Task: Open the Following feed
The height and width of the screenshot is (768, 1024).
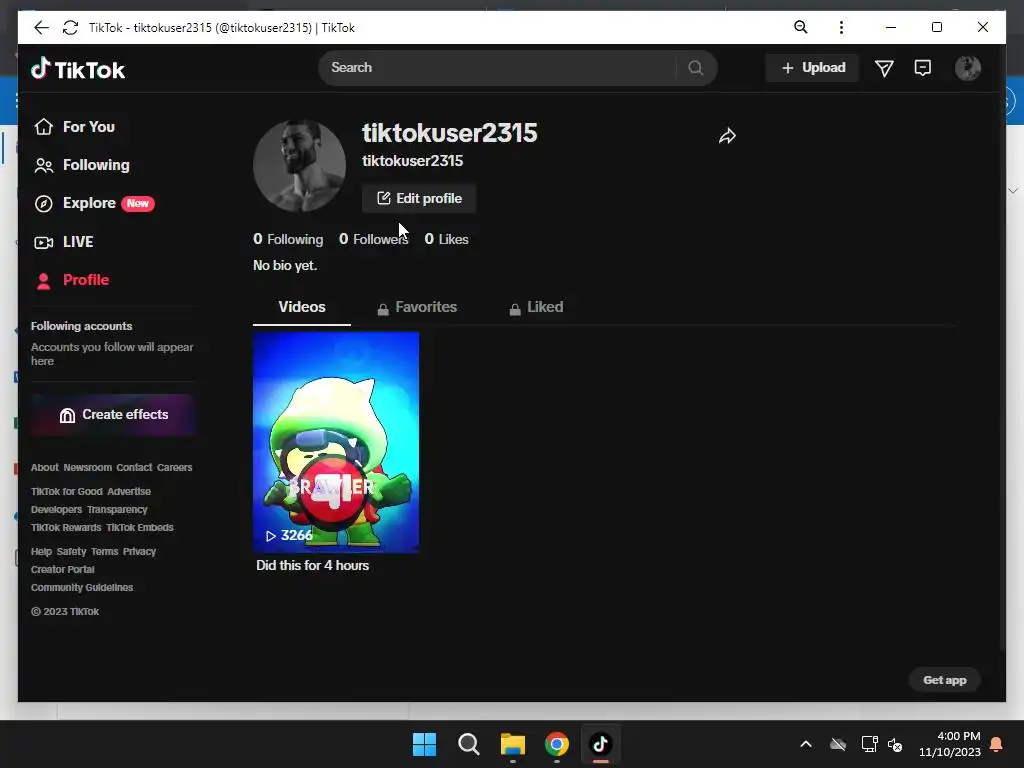Action: (x=82, y=165)
